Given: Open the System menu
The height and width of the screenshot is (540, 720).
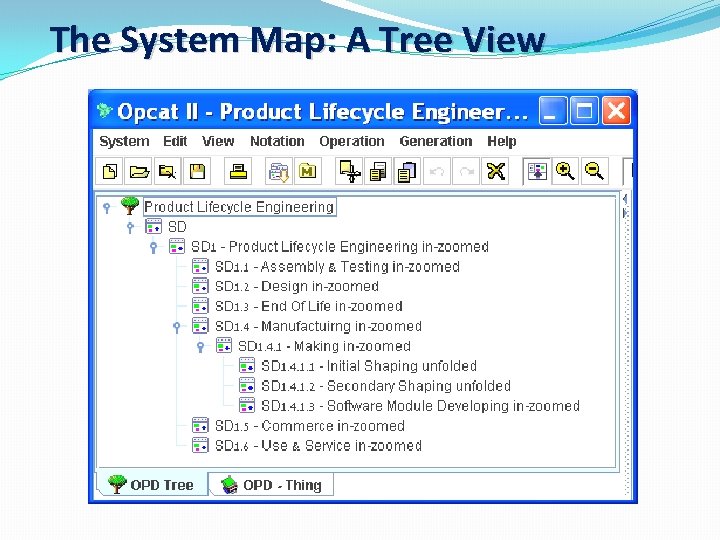Looking at the screenshot, I should click(x=124, y=141).
